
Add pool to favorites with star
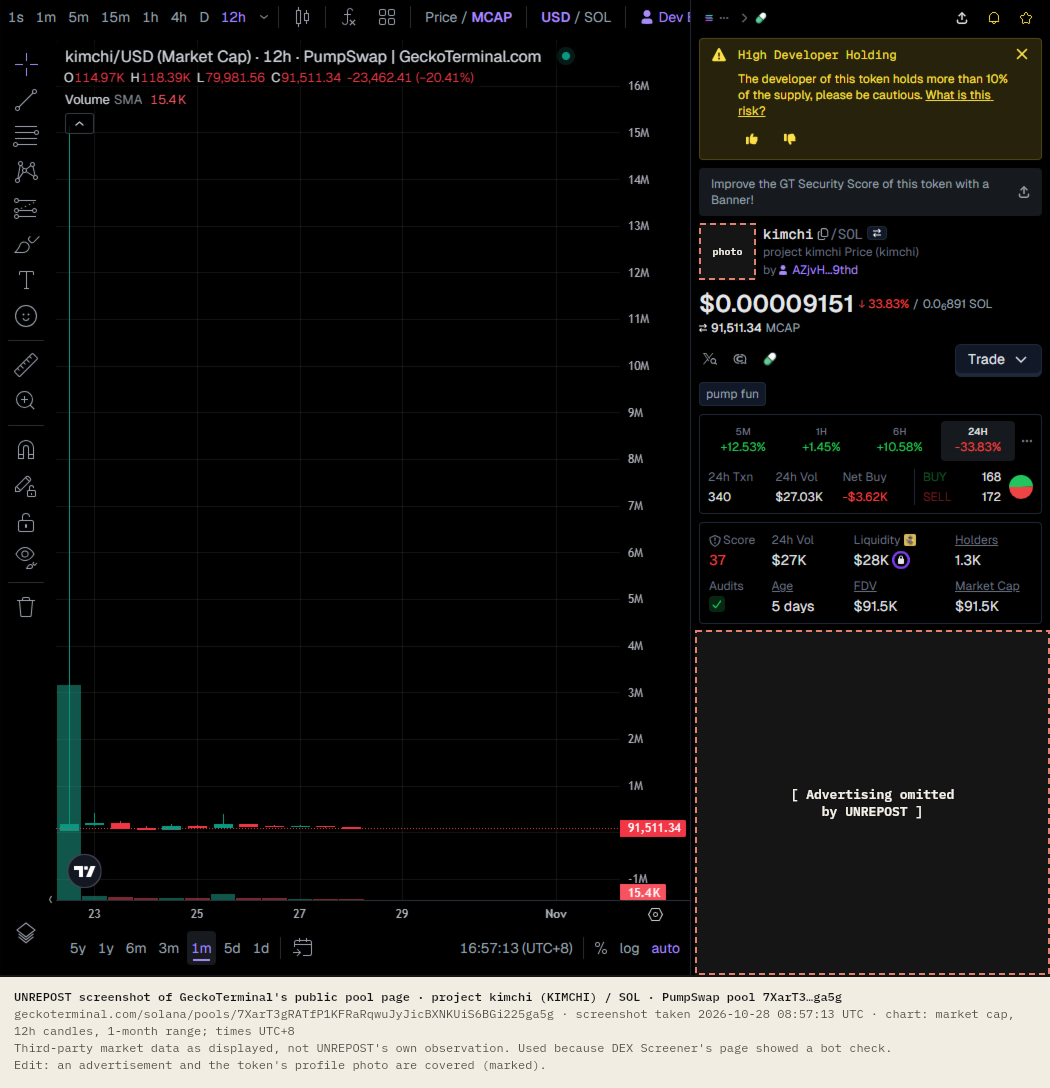click(x=1026, y=18)
